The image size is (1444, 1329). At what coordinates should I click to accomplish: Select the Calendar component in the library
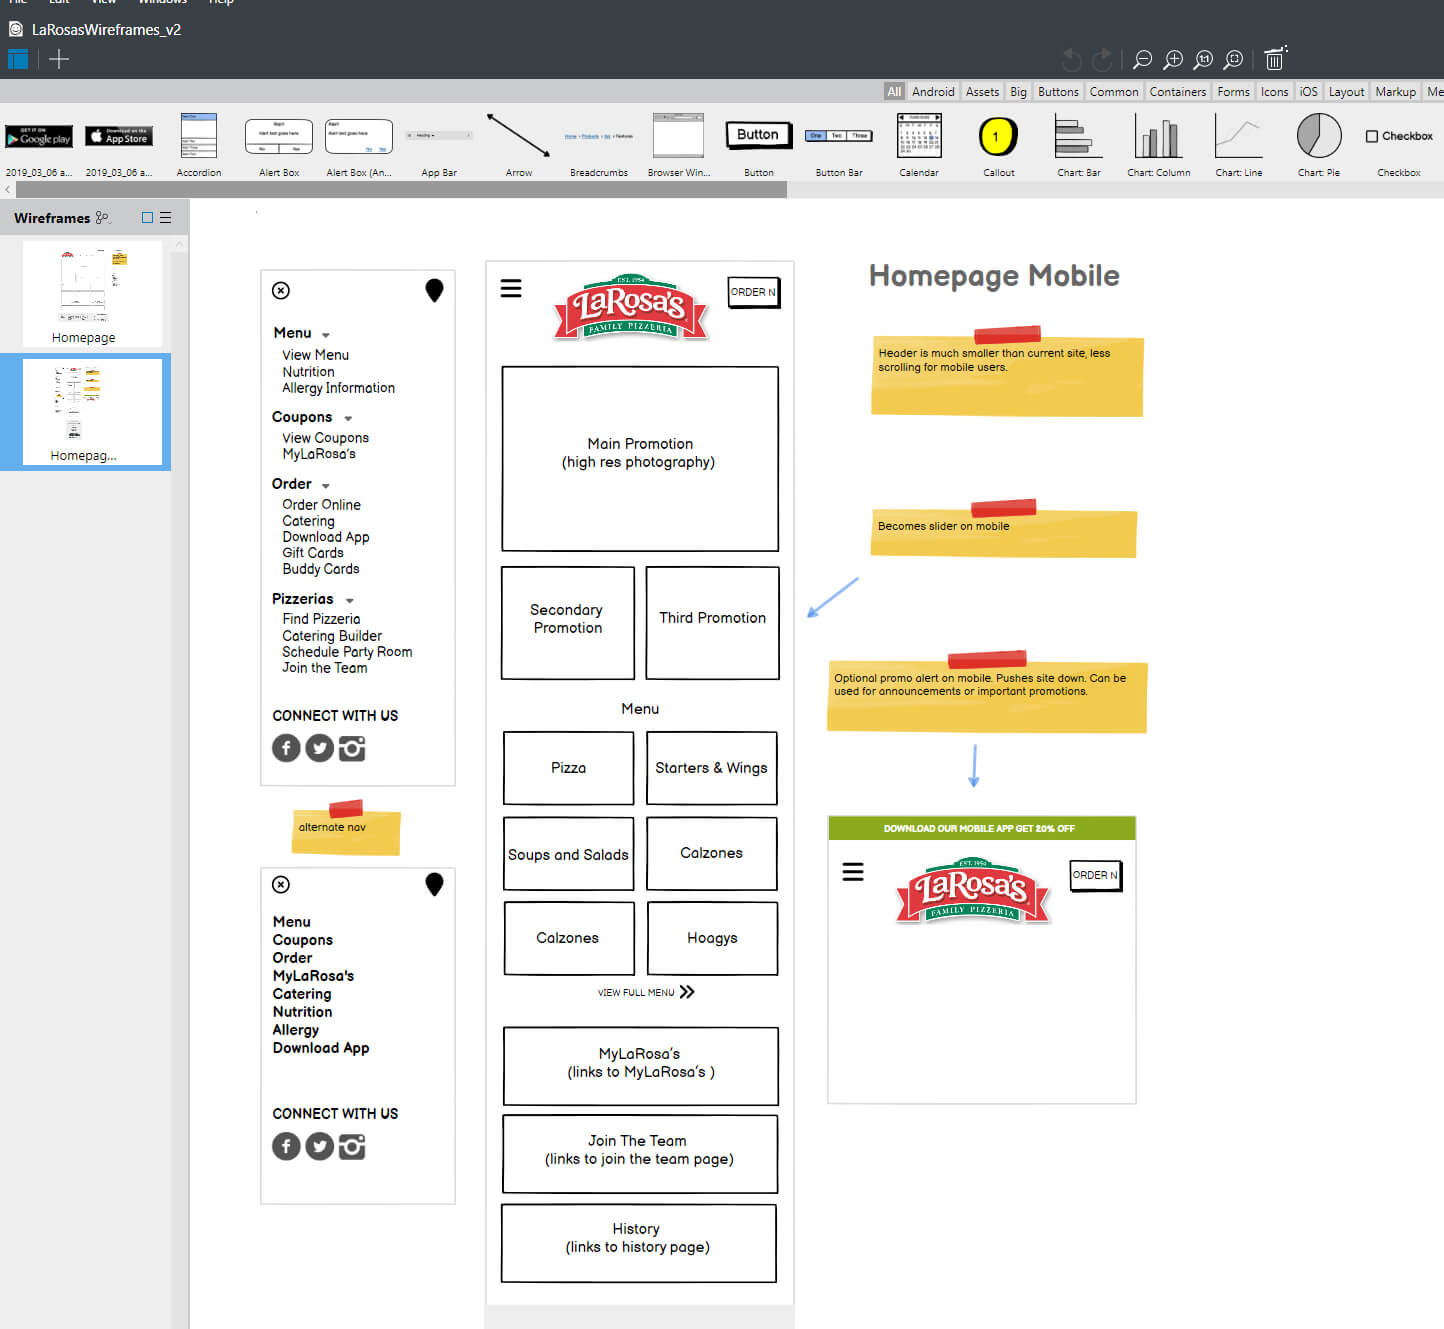(918, 137)
